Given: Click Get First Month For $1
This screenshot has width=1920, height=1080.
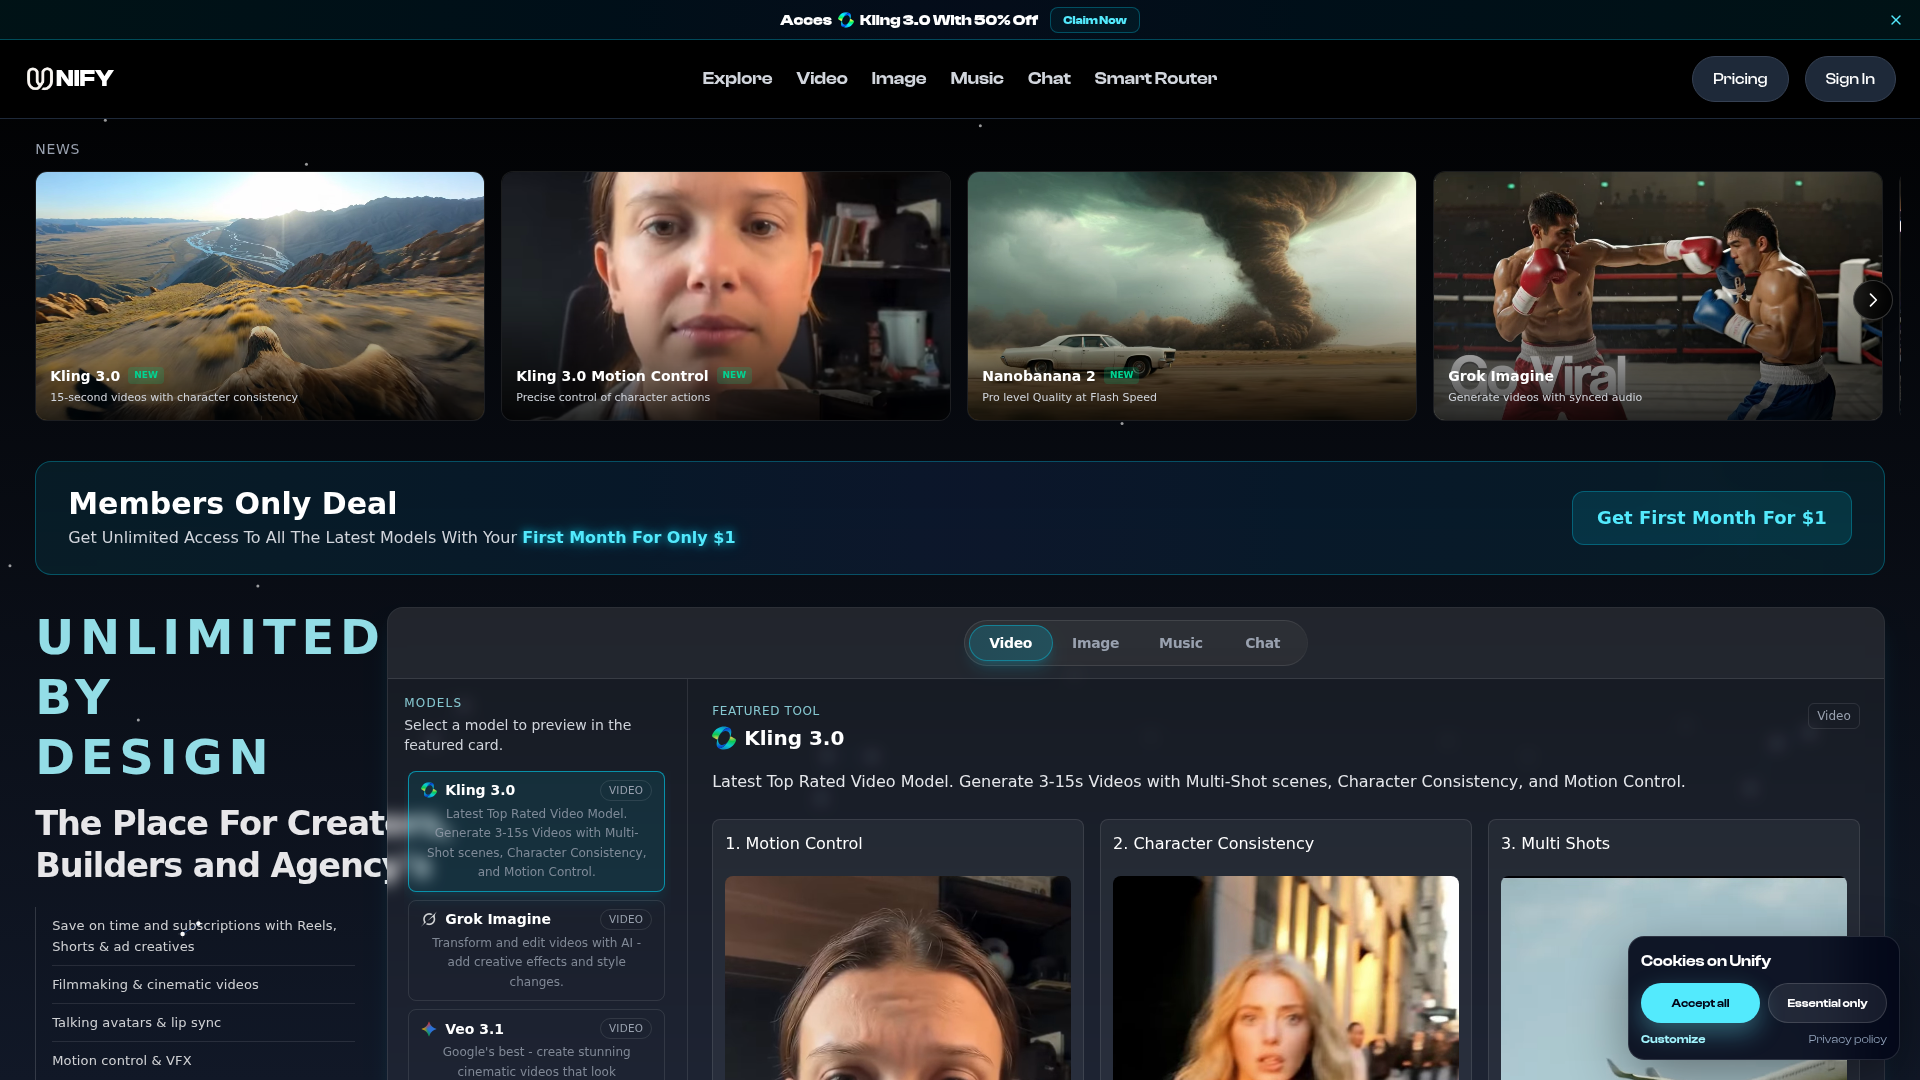Looking at the screenshot, I should tap(1711, 518).
